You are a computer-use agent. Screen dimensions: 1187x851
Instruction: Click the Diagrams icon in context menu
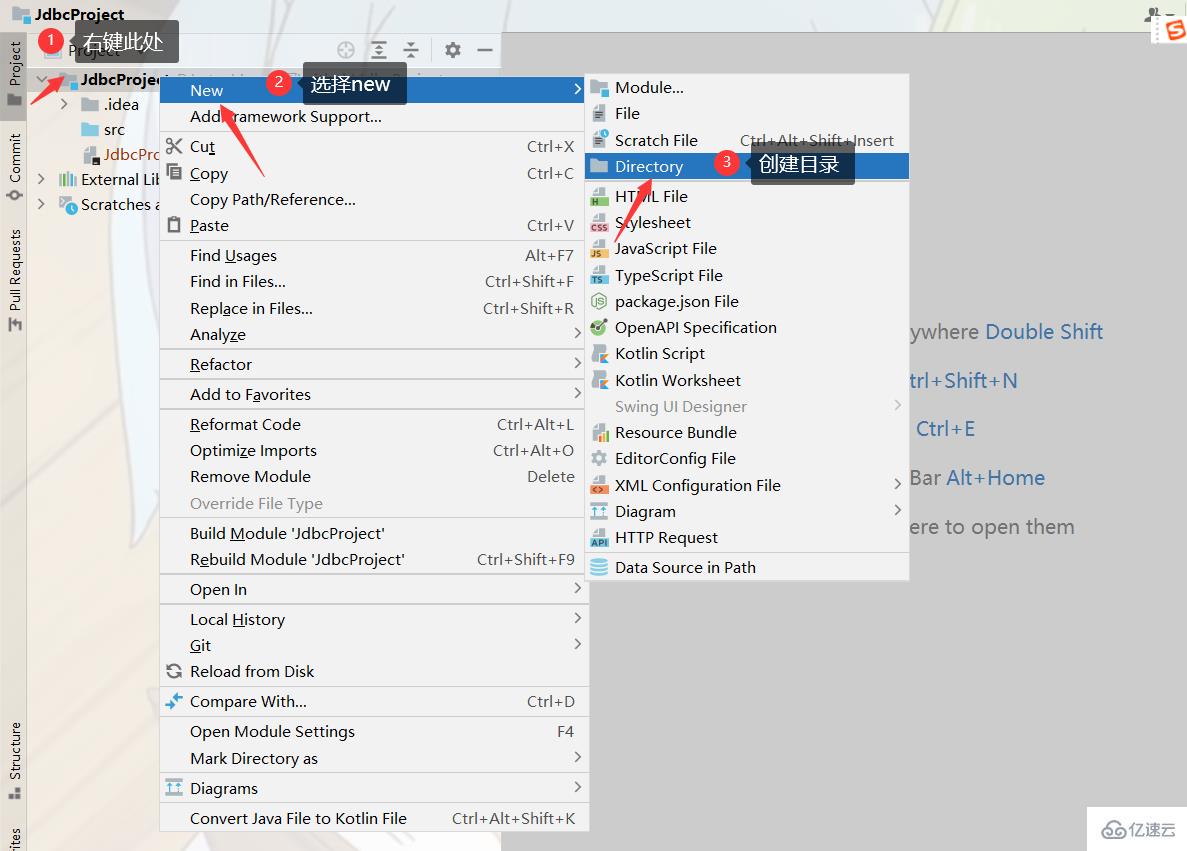(174, 787)
